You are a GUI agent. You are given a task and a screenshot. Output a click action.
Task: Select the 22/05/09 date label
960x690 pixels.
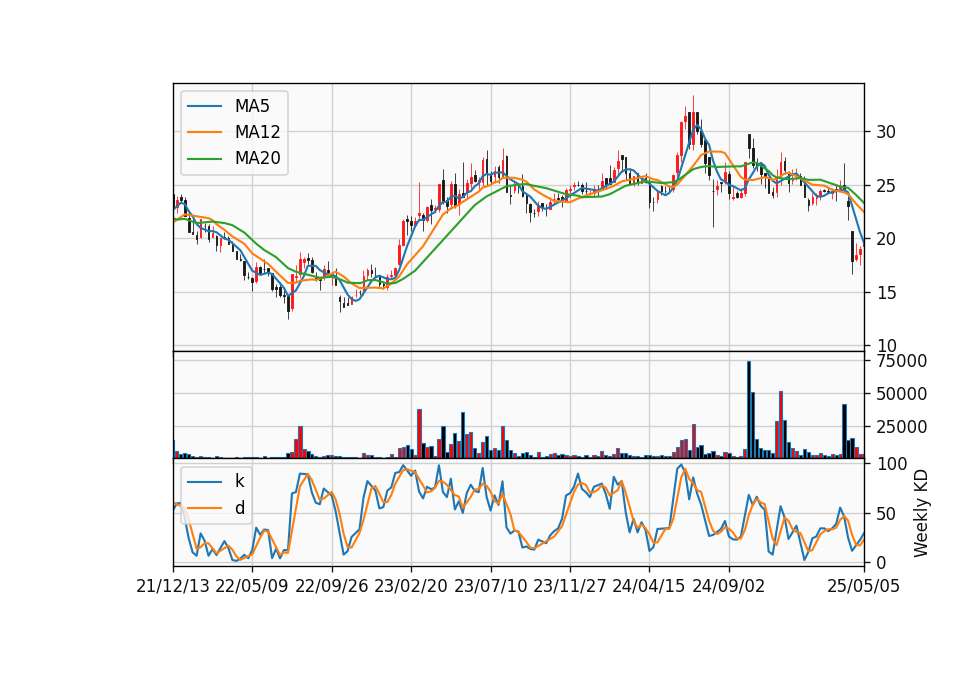[252, 586]
